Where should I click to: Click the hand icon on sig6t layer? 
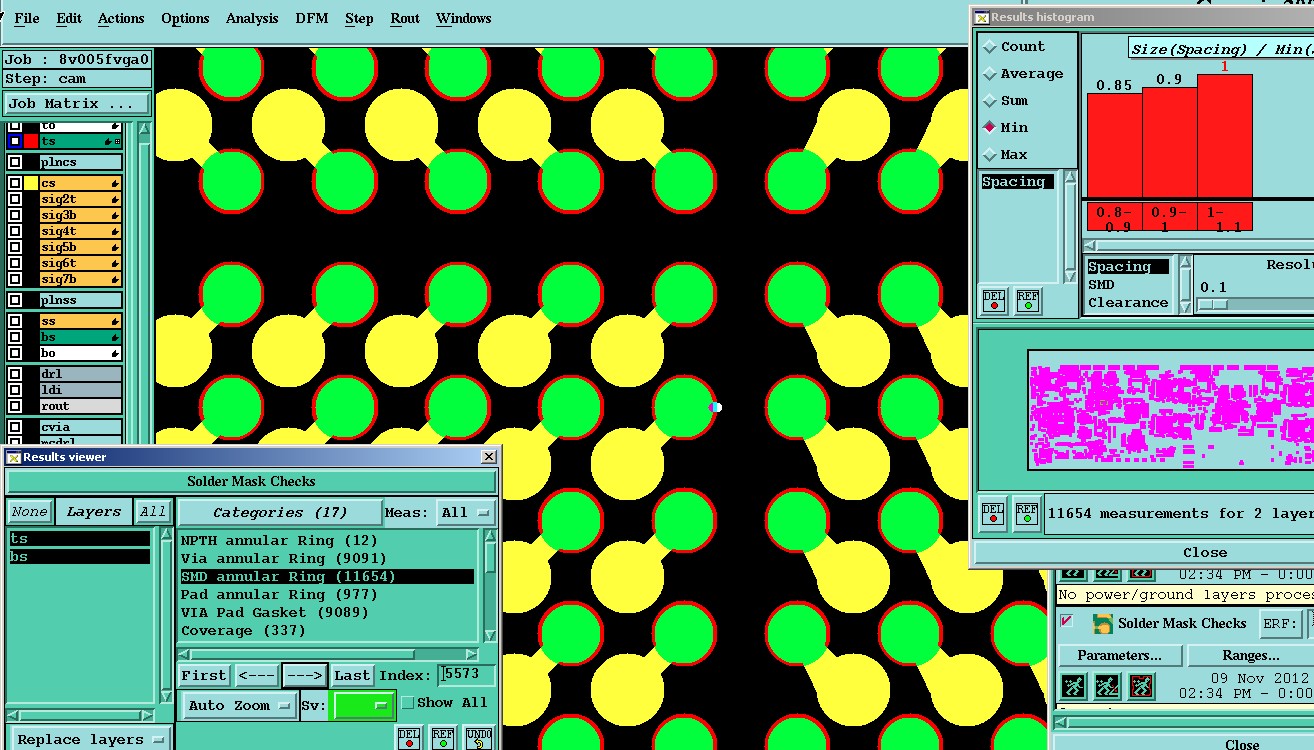click(115, 264)
